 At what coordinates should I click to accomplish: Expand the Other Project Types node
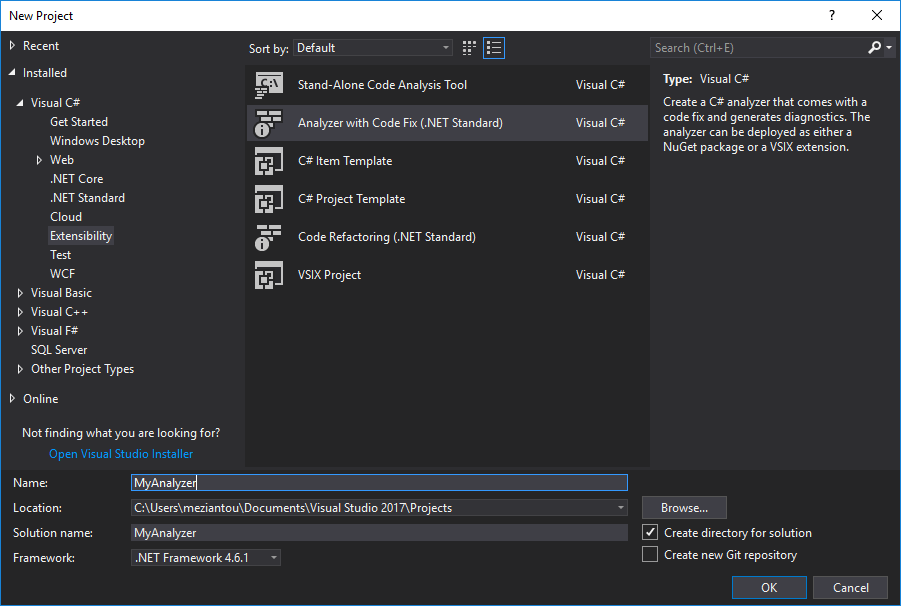click(20, 369)
